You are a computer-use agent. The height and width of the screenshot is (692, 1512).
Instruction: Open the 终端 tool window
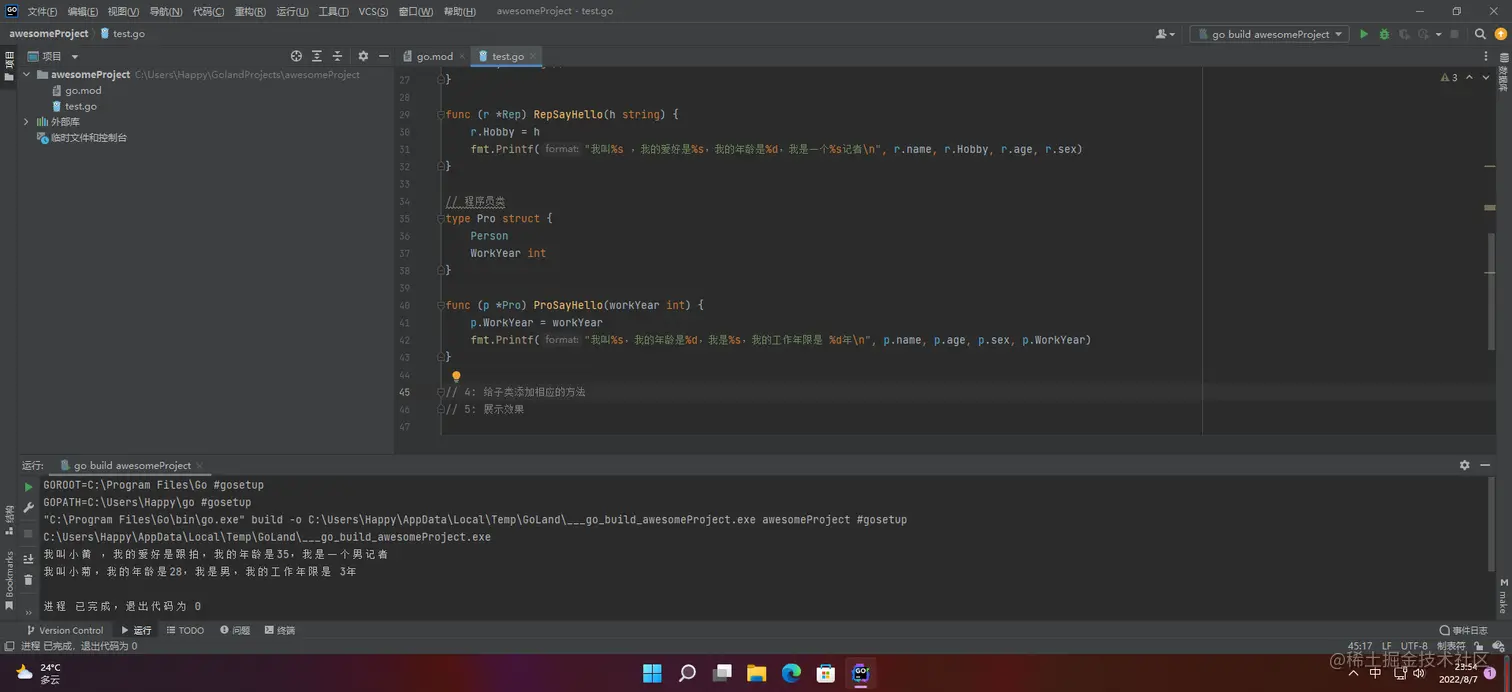click(x=280, y=630)
